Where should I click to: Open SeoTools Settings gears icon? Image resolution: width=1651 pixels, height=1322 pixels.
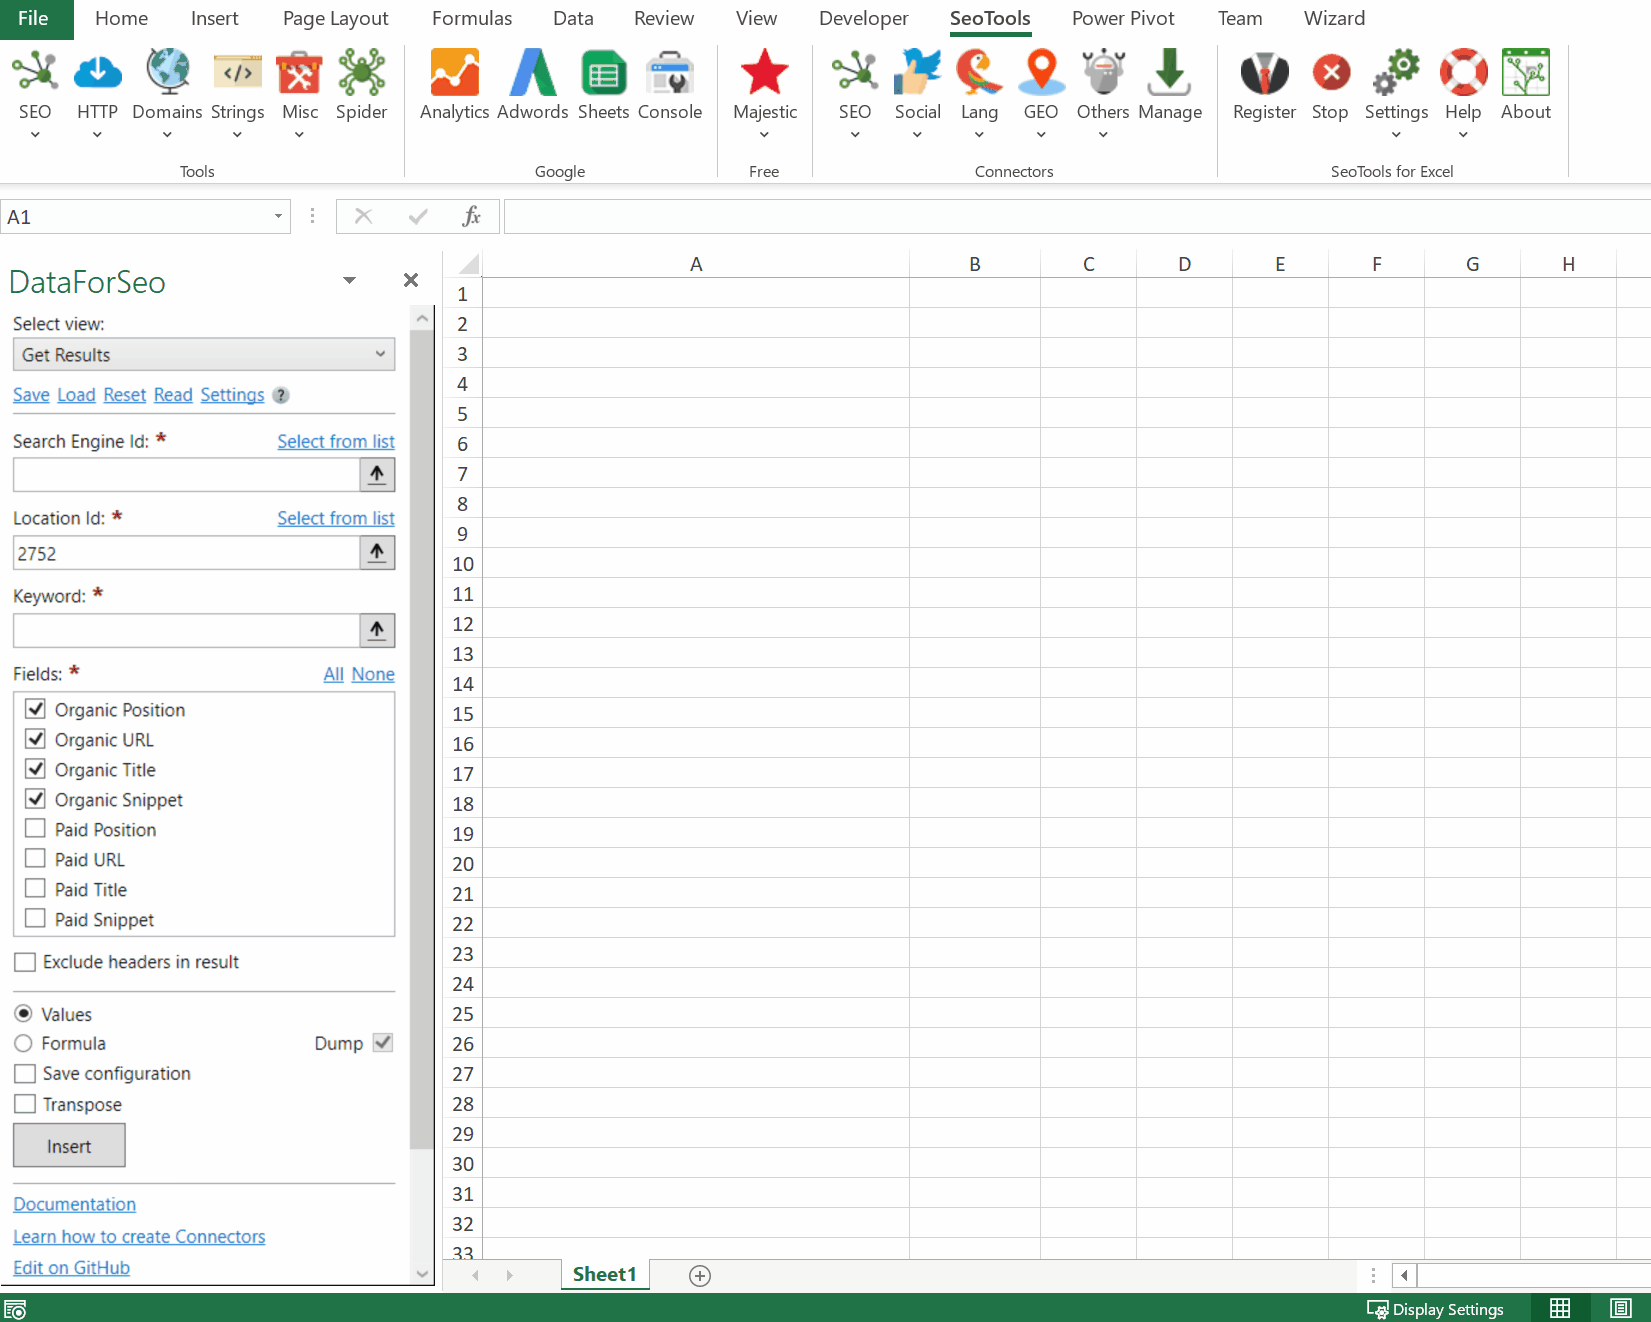pyautogui.click(x=1396, y=72)
